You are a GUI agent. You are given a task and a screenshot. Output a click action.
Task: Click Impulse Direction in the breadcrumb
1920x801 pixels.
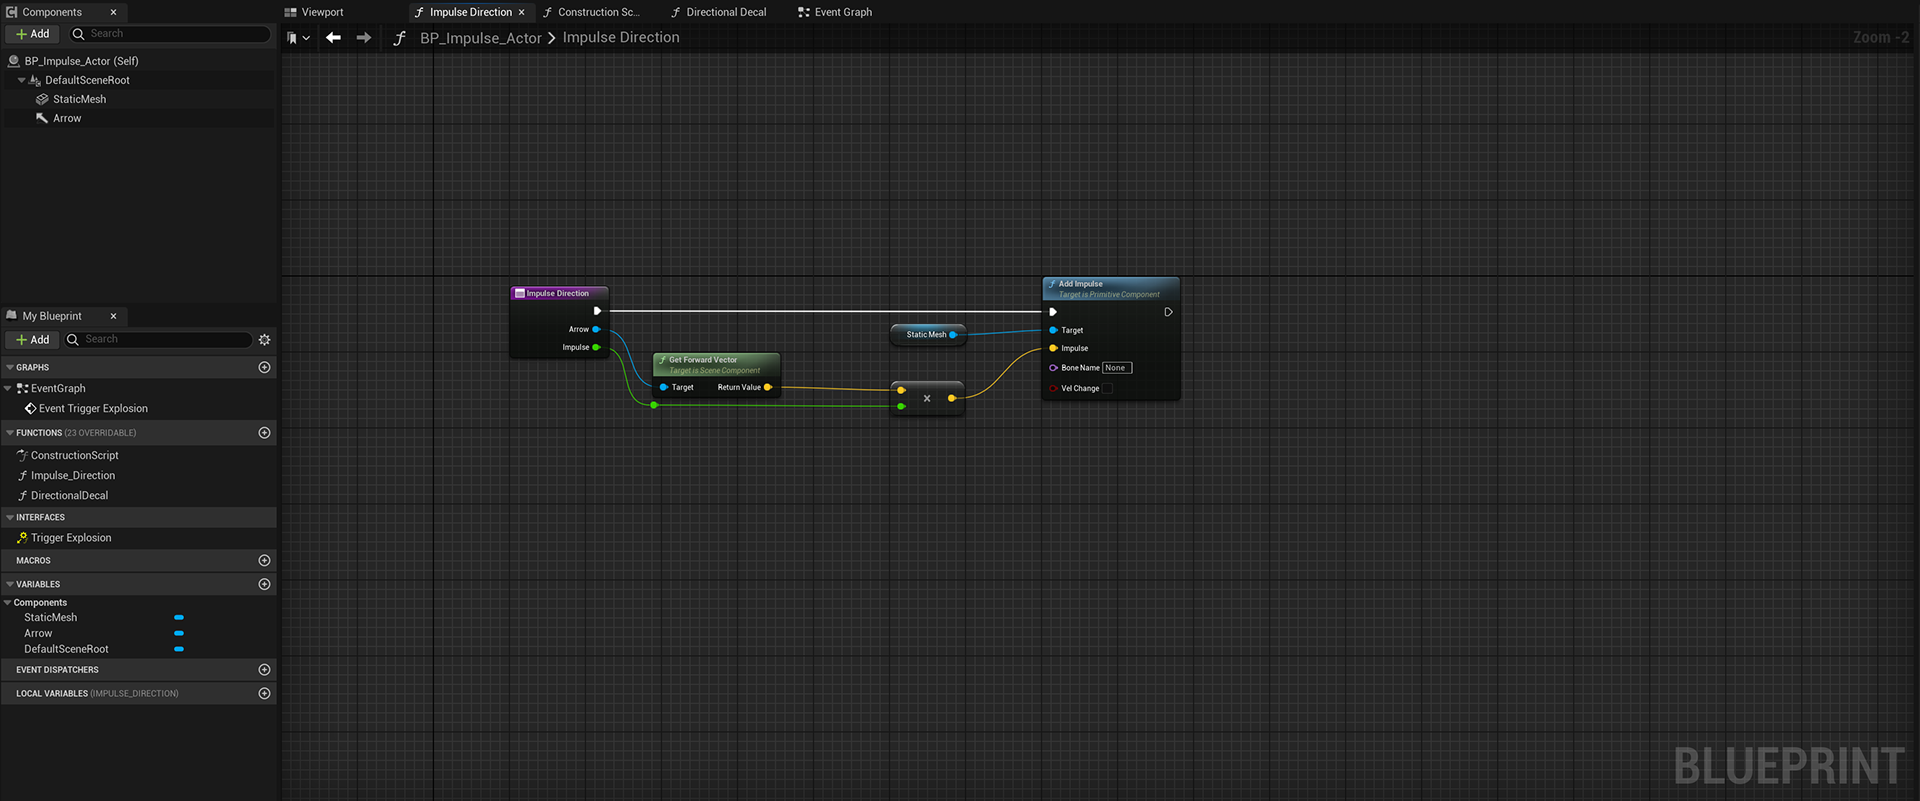click(x=621, y=37)
